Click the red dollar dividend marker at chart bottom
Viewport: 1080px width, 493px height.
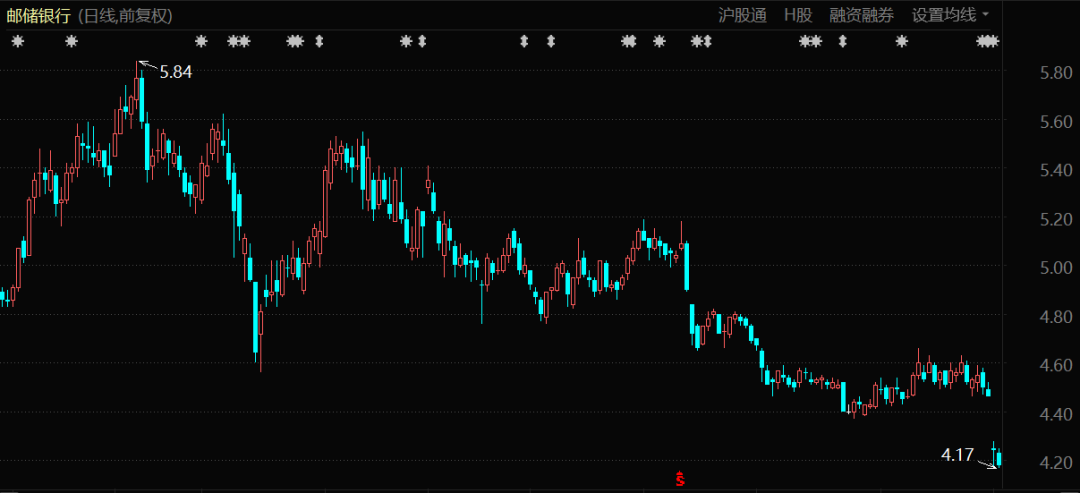pos(681,479)
